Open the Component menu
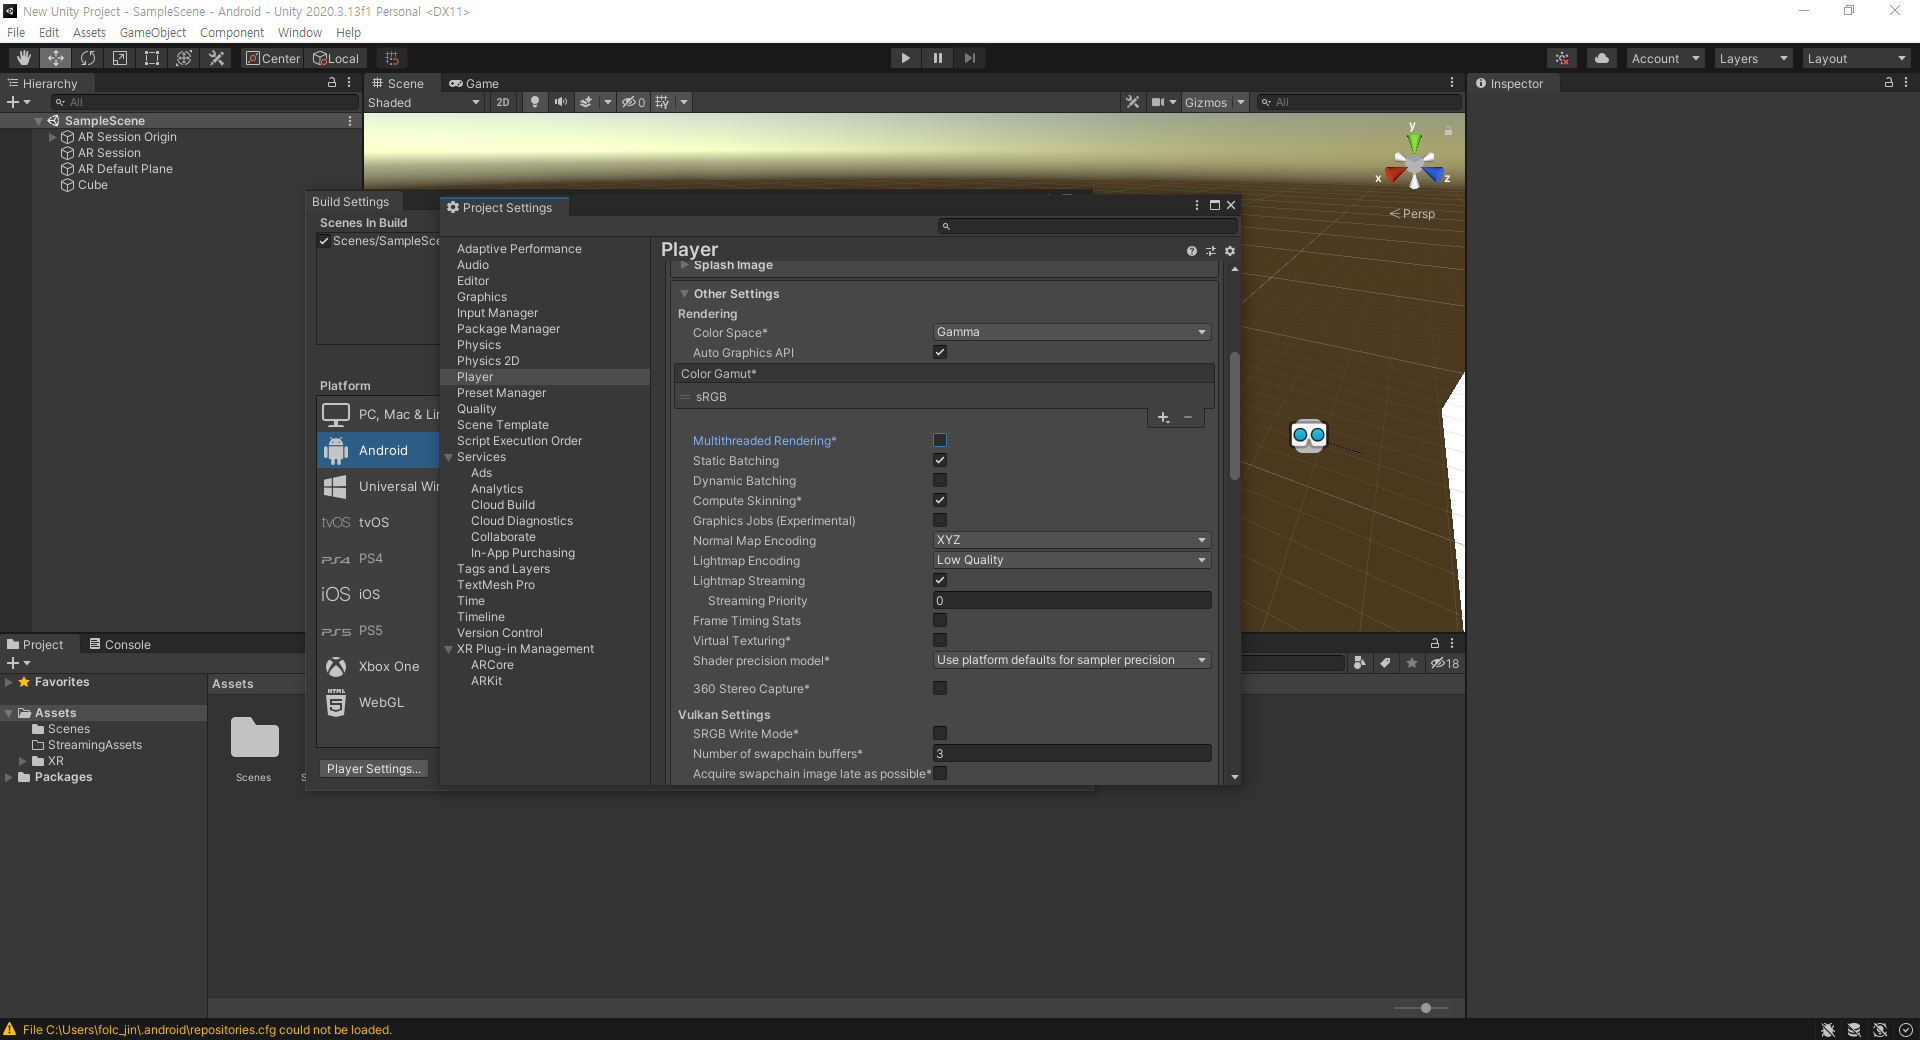 (x=232, y=32)
